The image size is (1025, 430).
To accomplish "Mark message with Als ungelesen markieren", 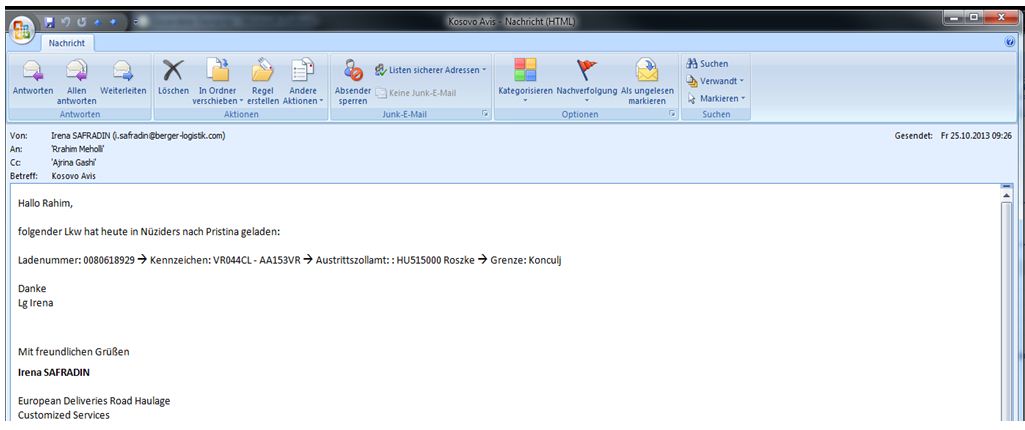I will pyautogui.click(x=647, y=82).
